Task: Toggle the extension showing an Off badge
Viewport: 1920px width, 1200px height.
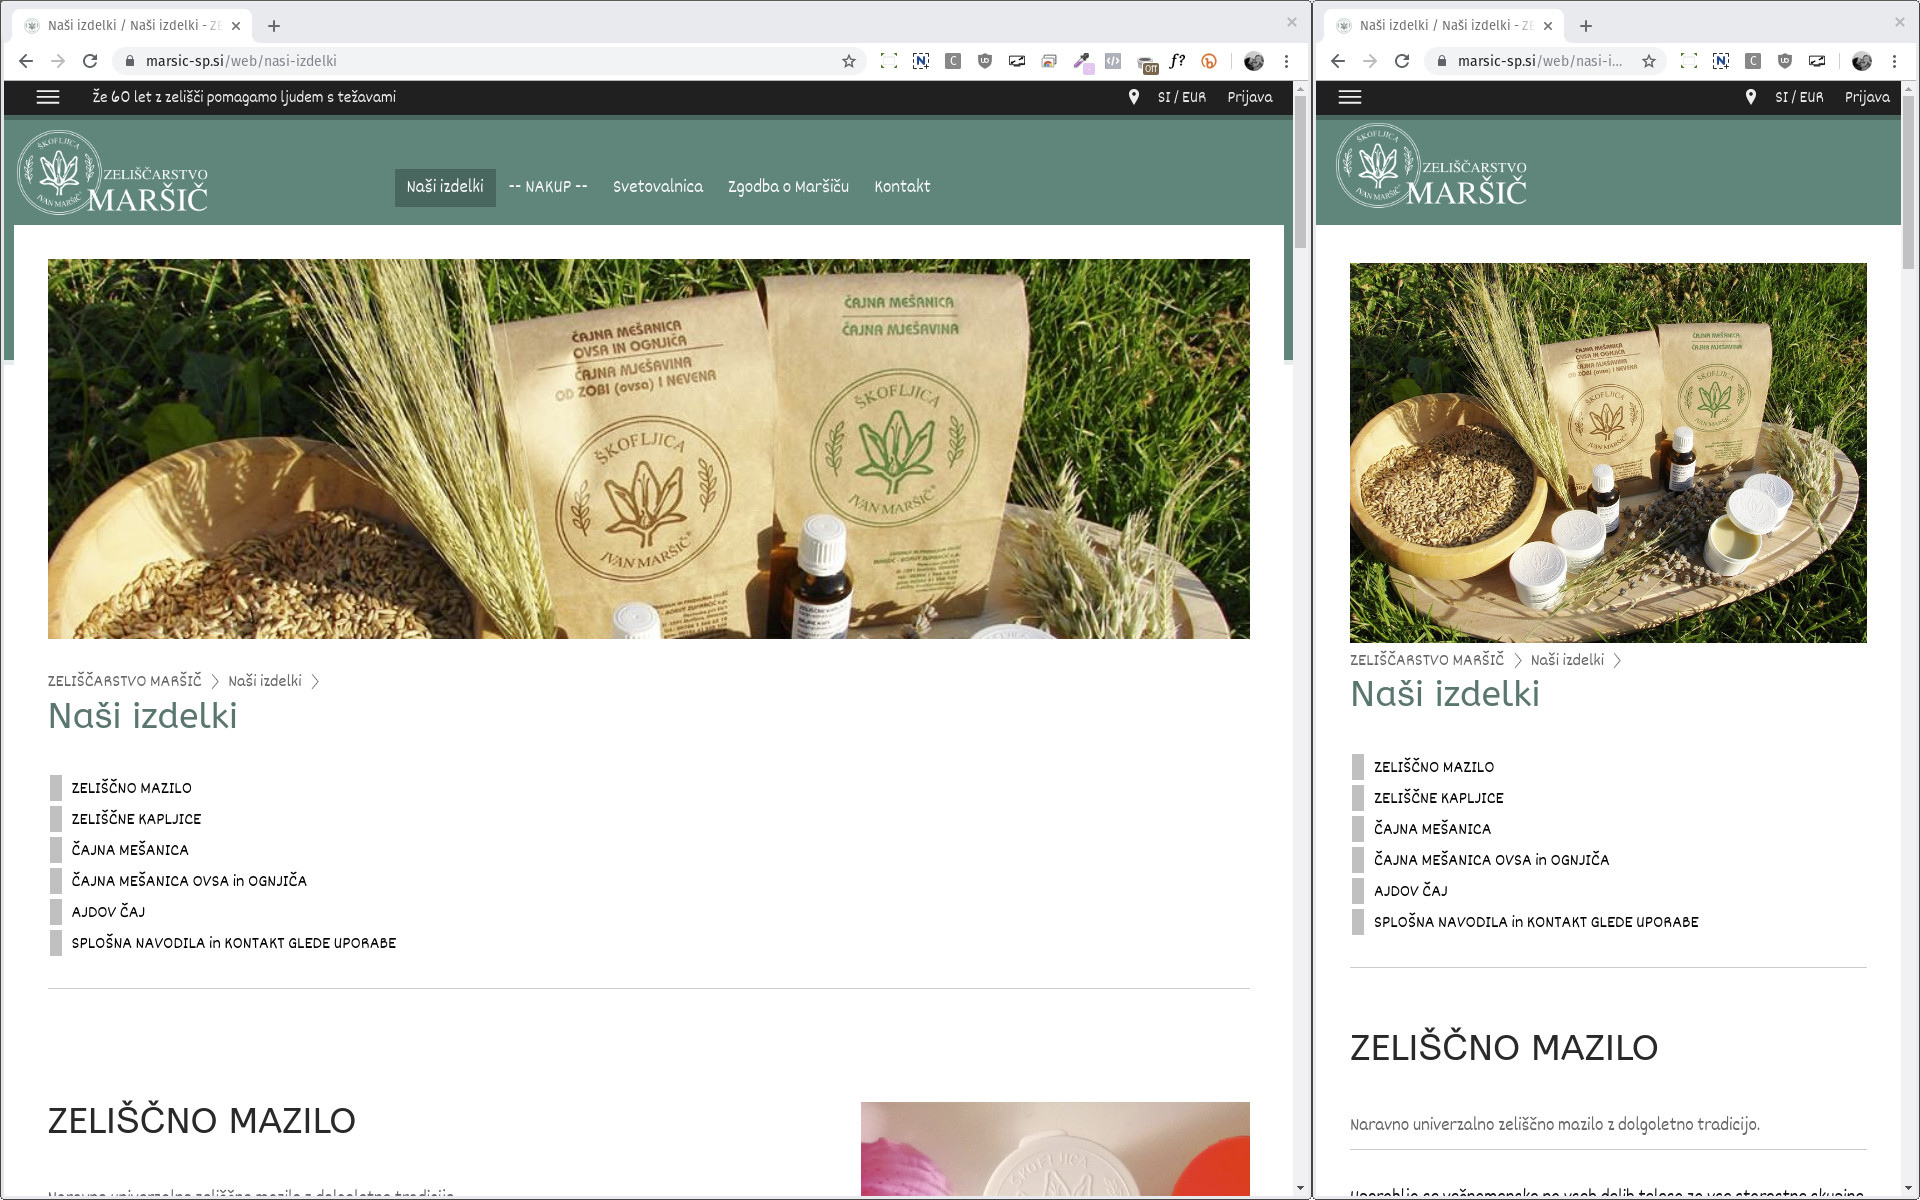Action: click(1146, 63)
